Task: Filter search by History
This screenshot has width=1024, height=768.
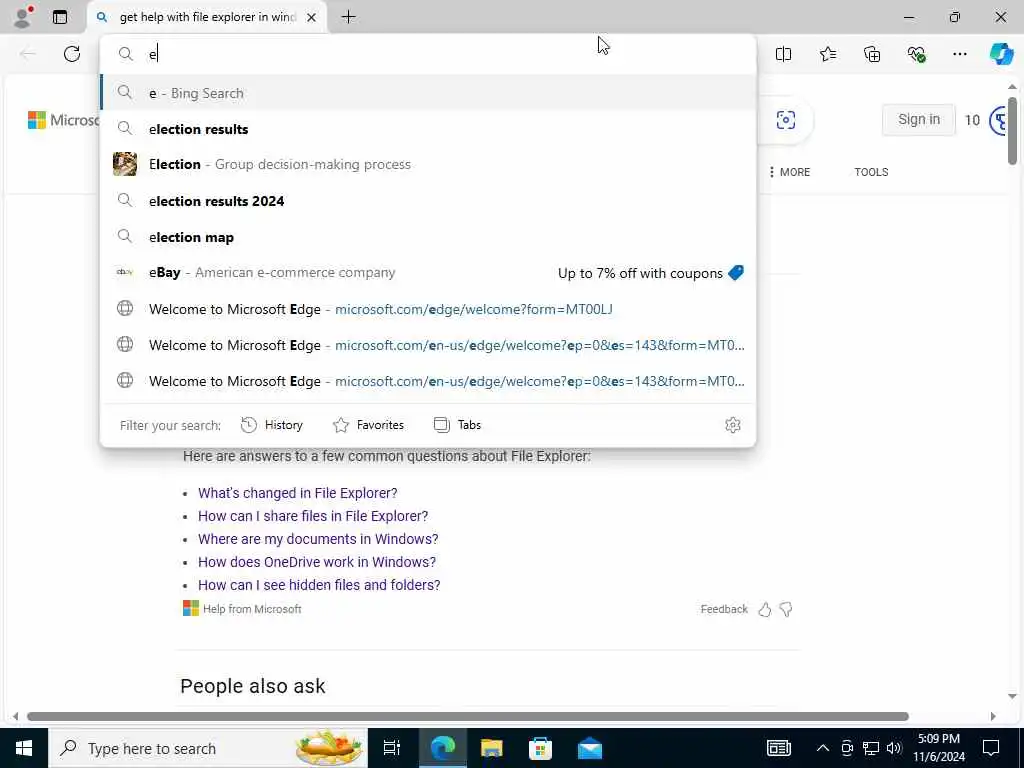Action: (272, 425)
